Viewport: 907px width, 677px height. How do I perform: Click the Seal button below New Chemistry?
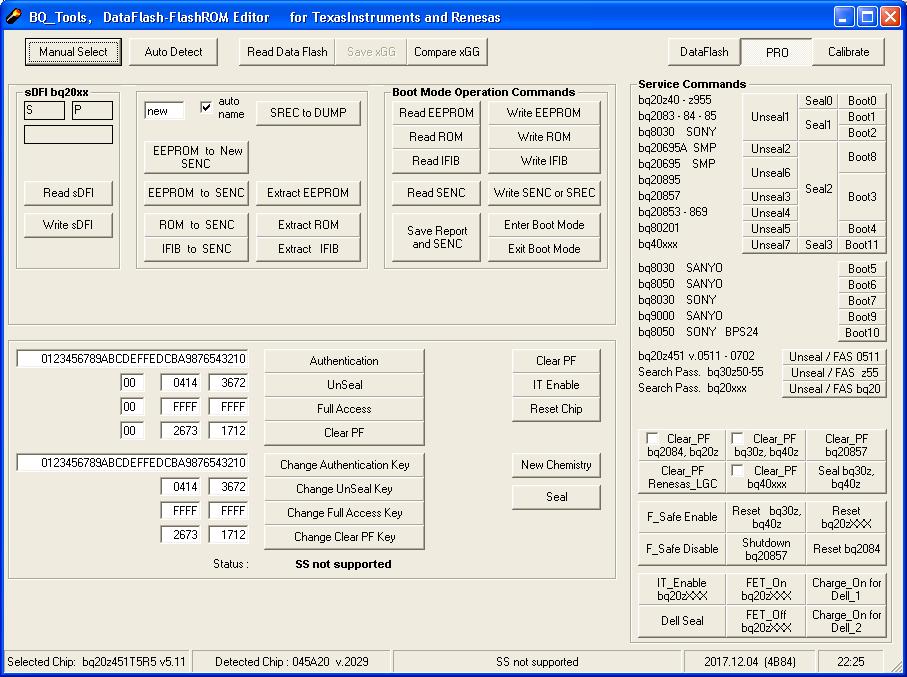pos(556,497)
